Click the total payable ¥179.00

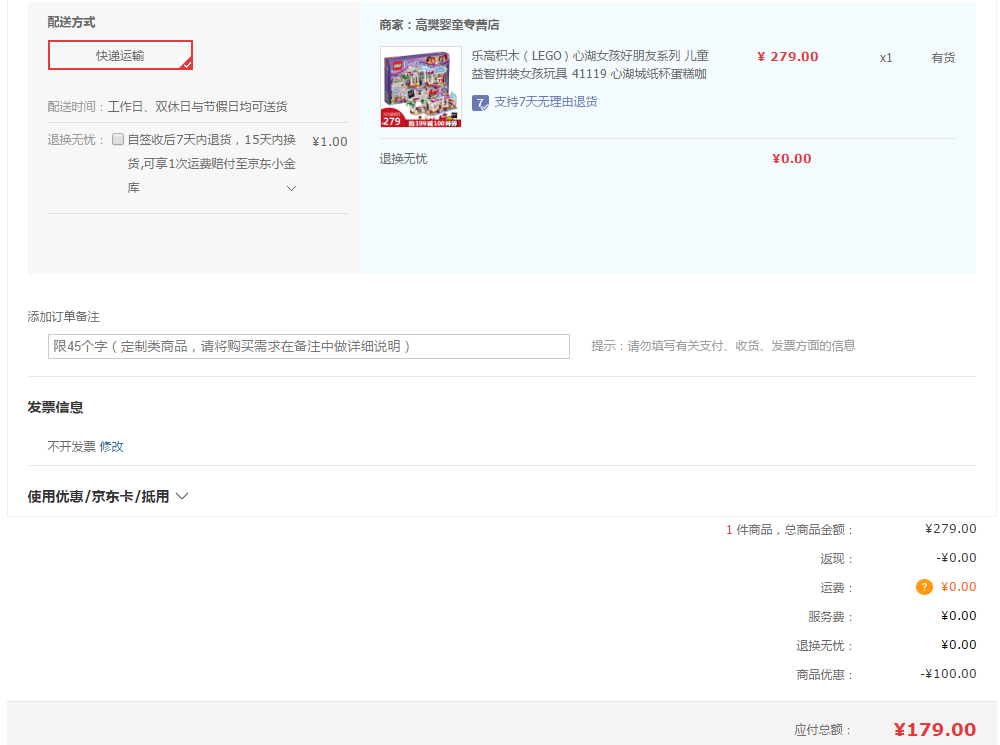(x=934, y=729)
